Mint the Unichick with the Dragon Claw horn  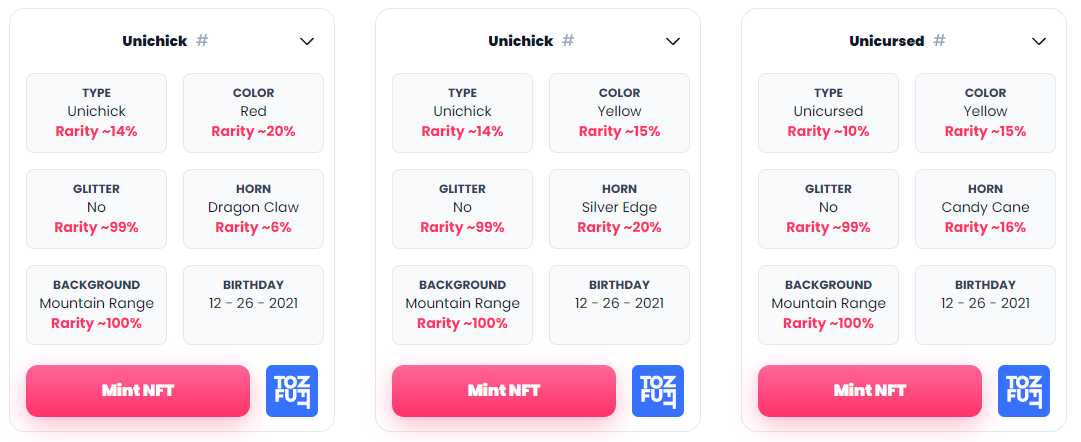pyautogui.click(x=138, y=391)
